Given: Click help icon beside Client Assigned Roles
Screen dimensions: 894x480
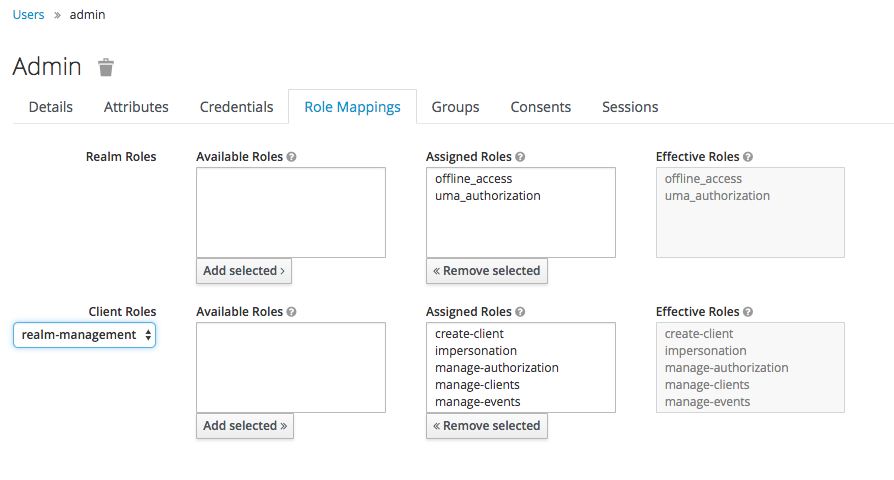Looking at the screenshot, I should pyautogui.click(x=520, y=312).
